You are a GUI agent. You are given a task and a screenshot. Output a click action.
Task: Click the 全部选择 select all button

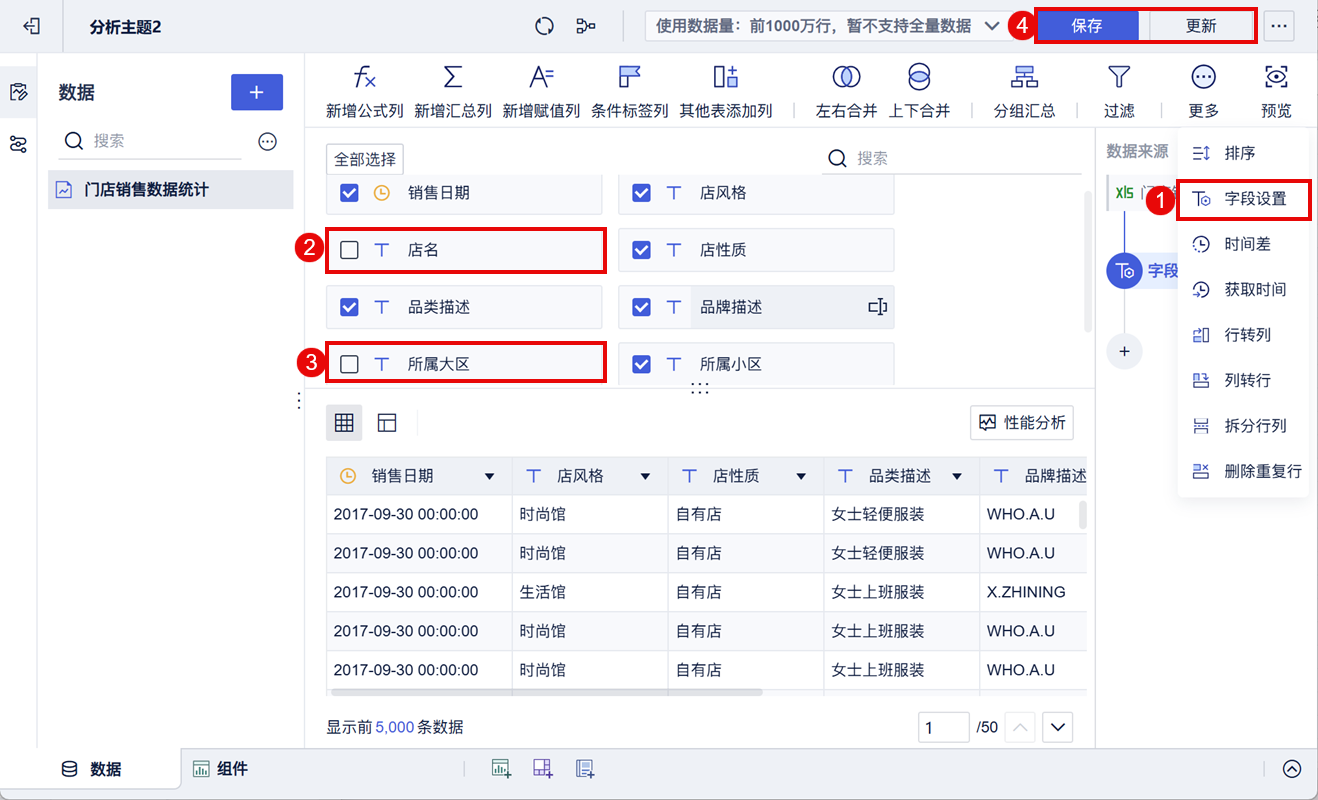click(x=364, y=158)
